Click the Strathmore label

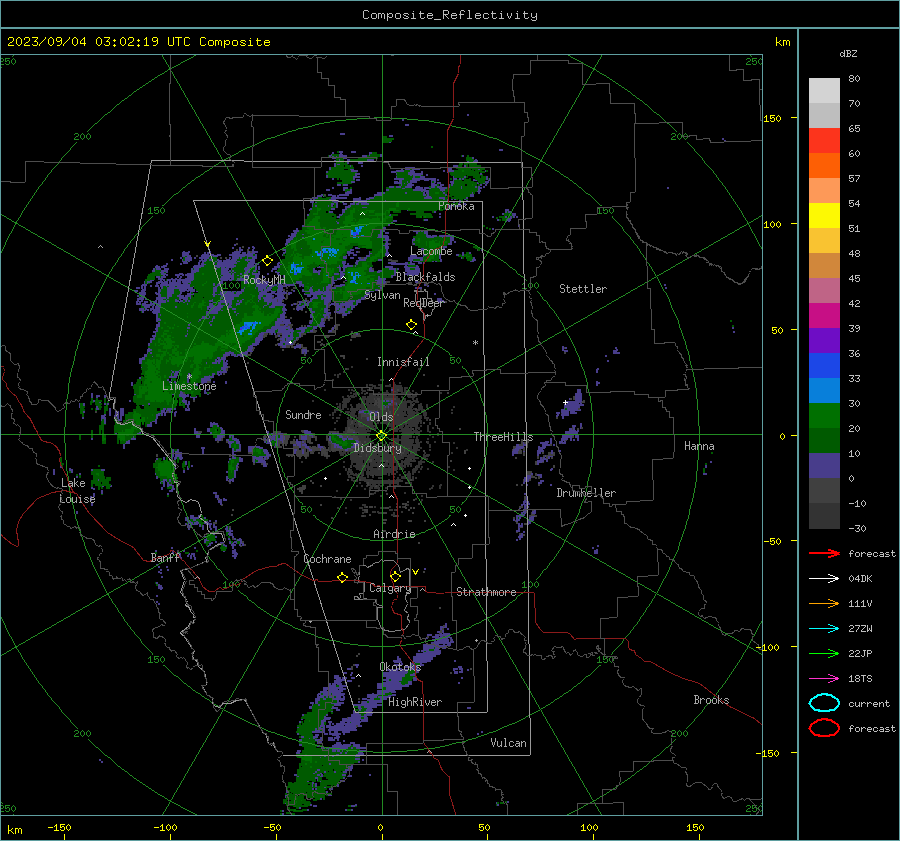[486, 592]
